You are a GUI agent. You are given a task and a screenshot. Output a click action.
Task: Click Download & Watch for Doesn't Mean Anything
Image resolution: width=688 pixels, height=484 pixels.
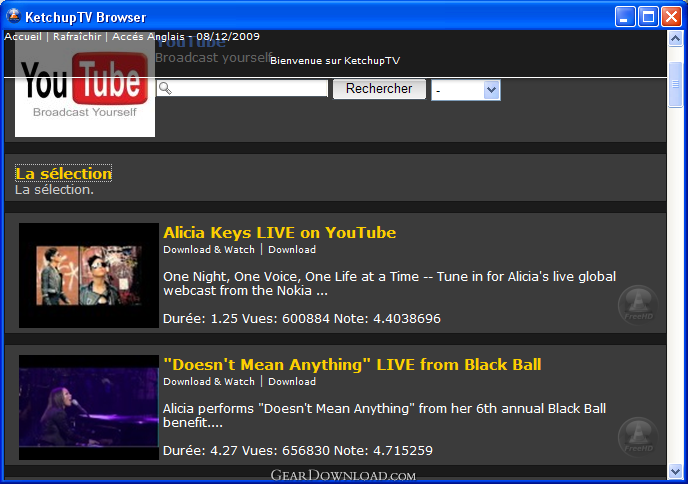(209, 382)
